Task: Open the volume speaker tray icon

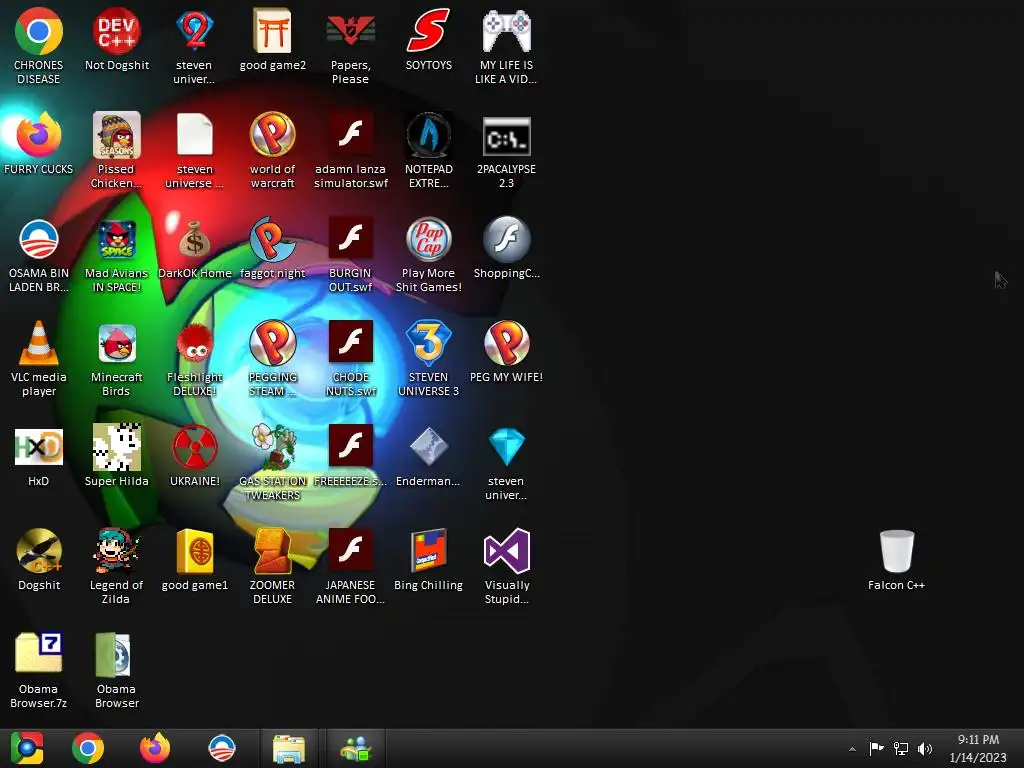Action: point(925,748)
